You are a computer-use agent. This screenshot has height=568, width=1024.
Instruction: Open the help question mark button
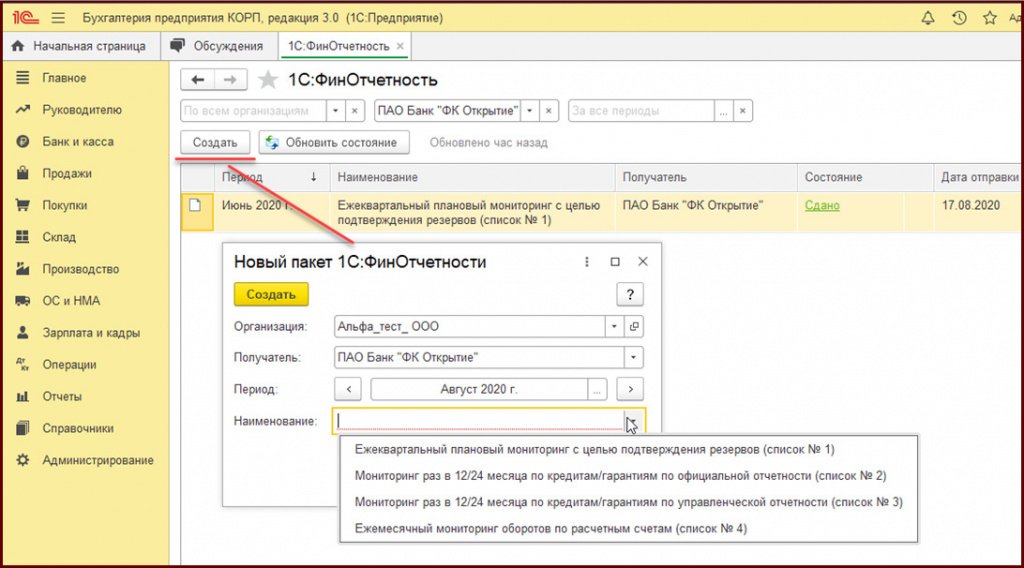[x=629, y=294]
